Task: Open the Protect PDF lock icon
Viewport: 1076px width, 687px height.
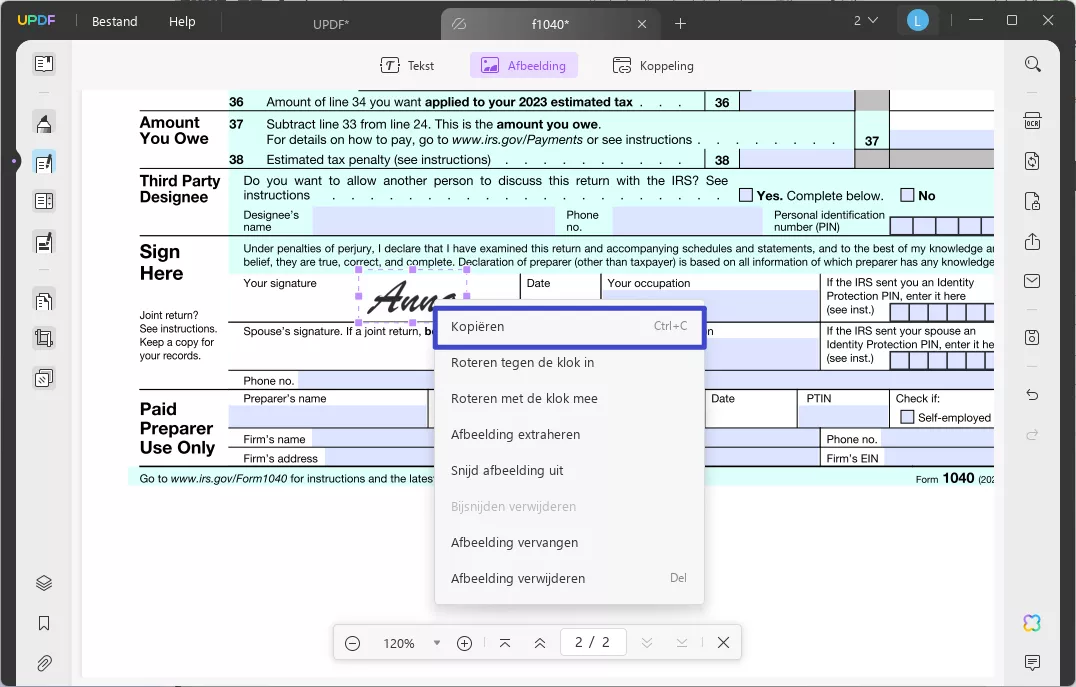Action: [1032, 201]
